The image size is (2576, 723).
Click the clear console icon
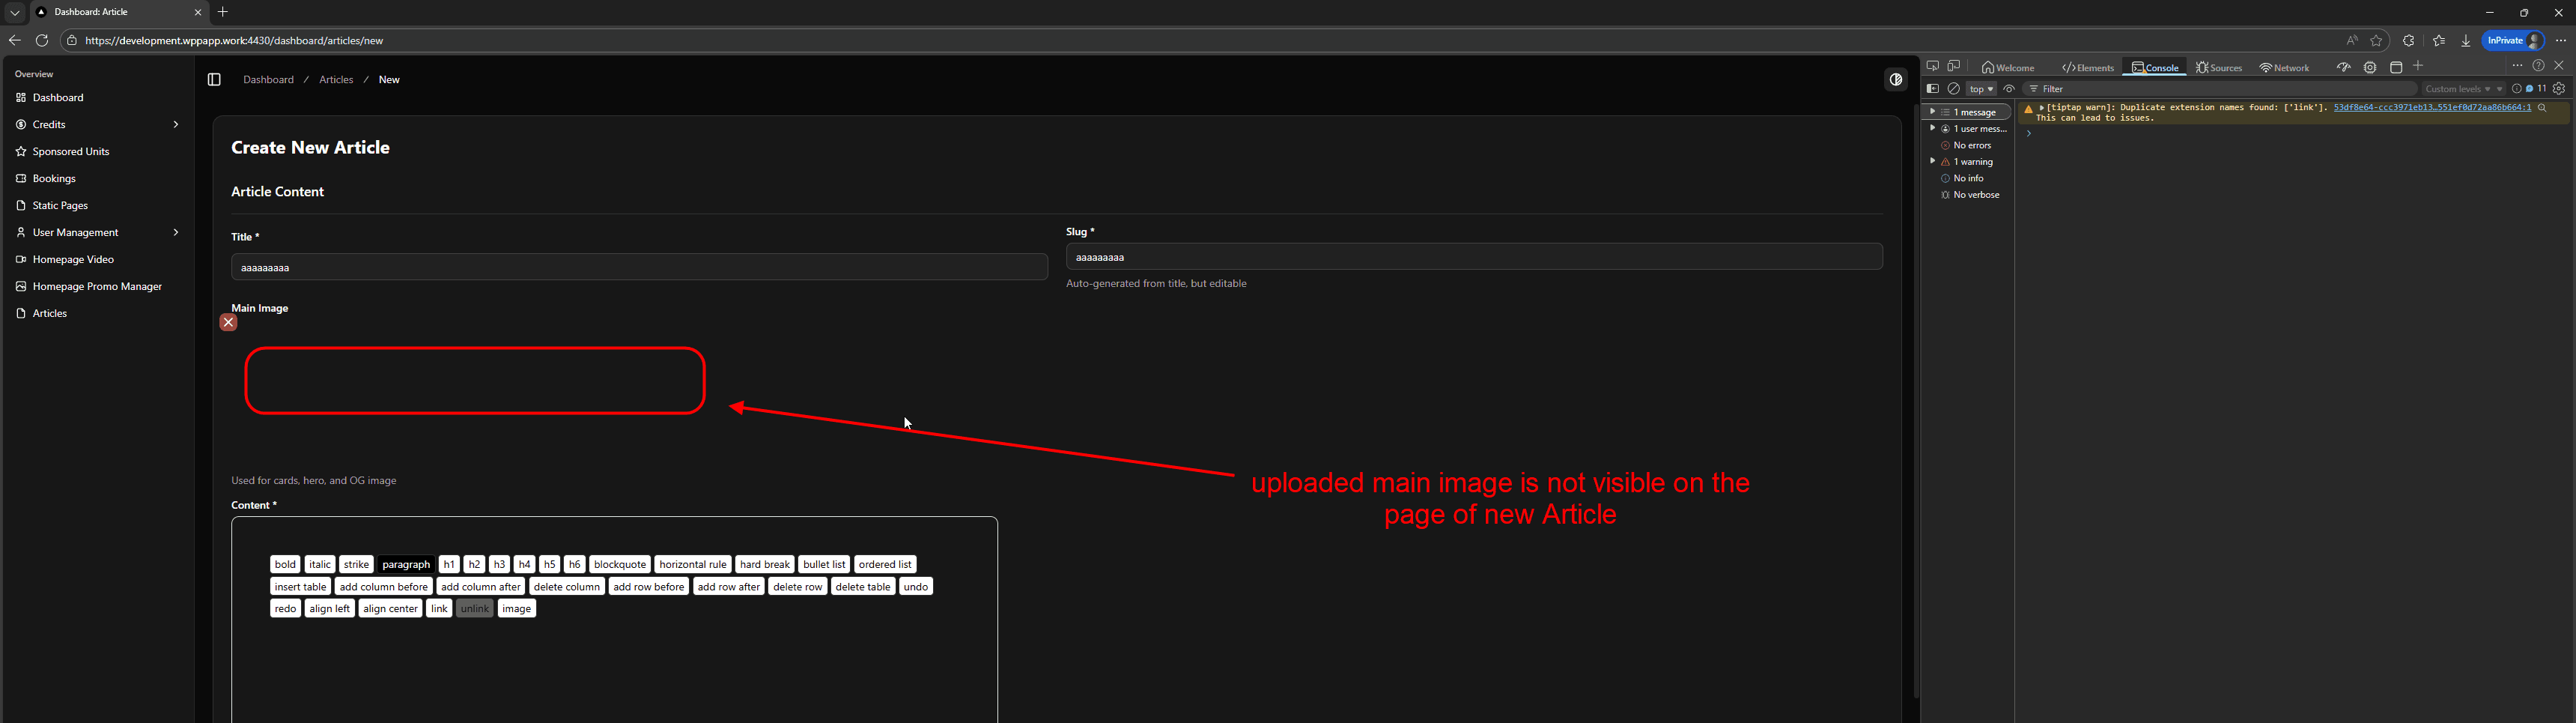point(1954,89)
